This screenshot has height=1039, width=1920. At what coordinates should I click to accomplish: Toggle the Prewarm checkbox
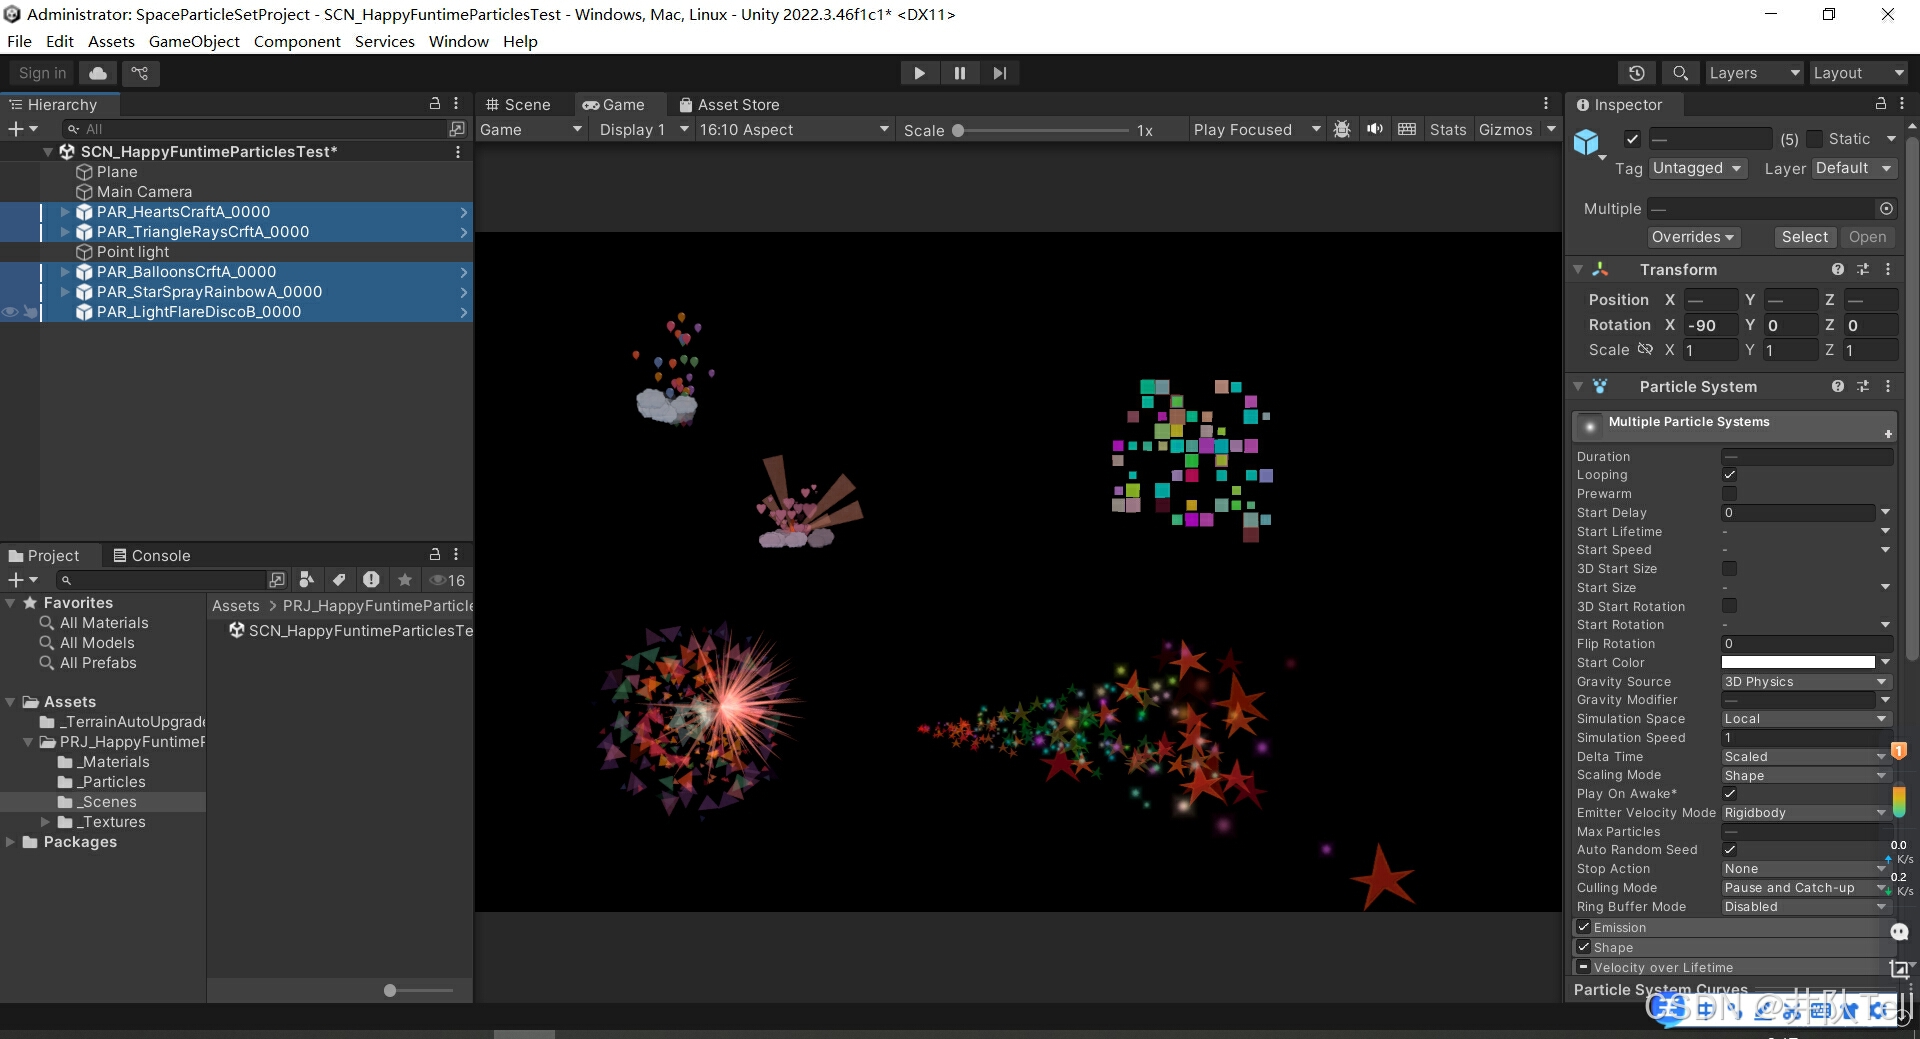point(1729,494)
